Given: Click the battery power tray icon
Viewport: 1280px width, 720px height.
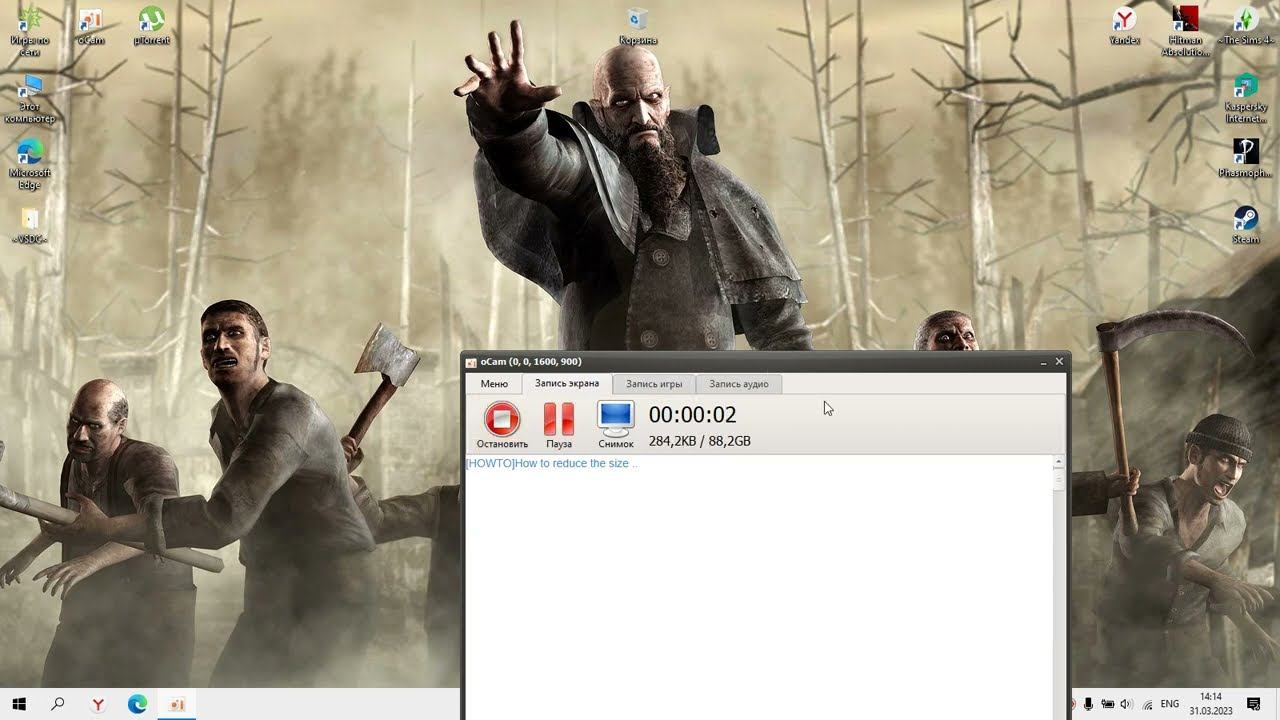Looking at the screenshot, I should [x=1107, y=704].
